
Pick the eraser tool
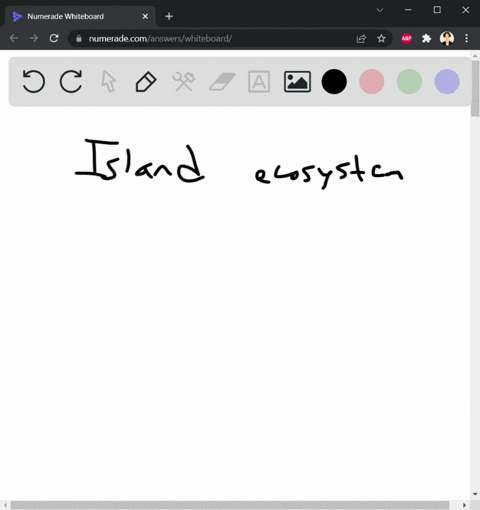coord(222,82)
